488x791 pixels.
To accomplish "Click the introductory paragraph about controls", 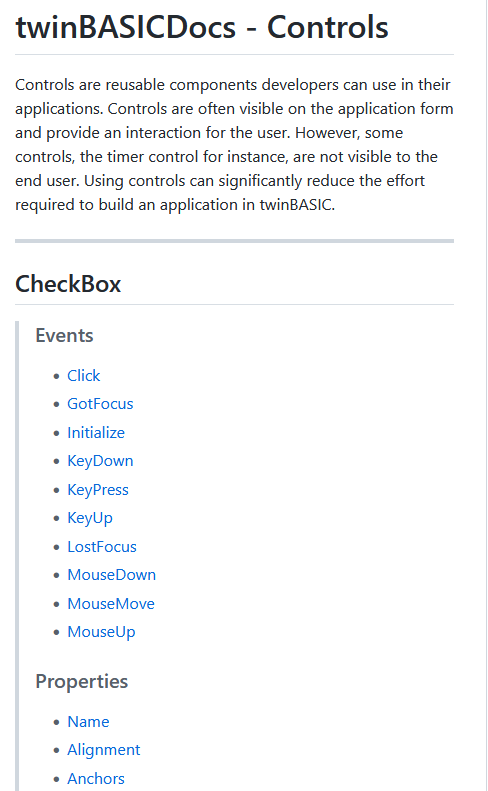I will coord(234,144).
